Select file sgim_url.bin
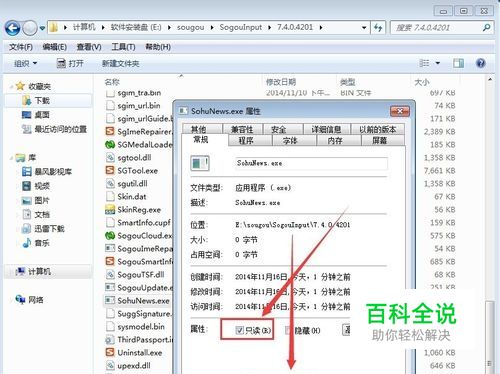This screenshot has height=374, width=500. point(139,106)
